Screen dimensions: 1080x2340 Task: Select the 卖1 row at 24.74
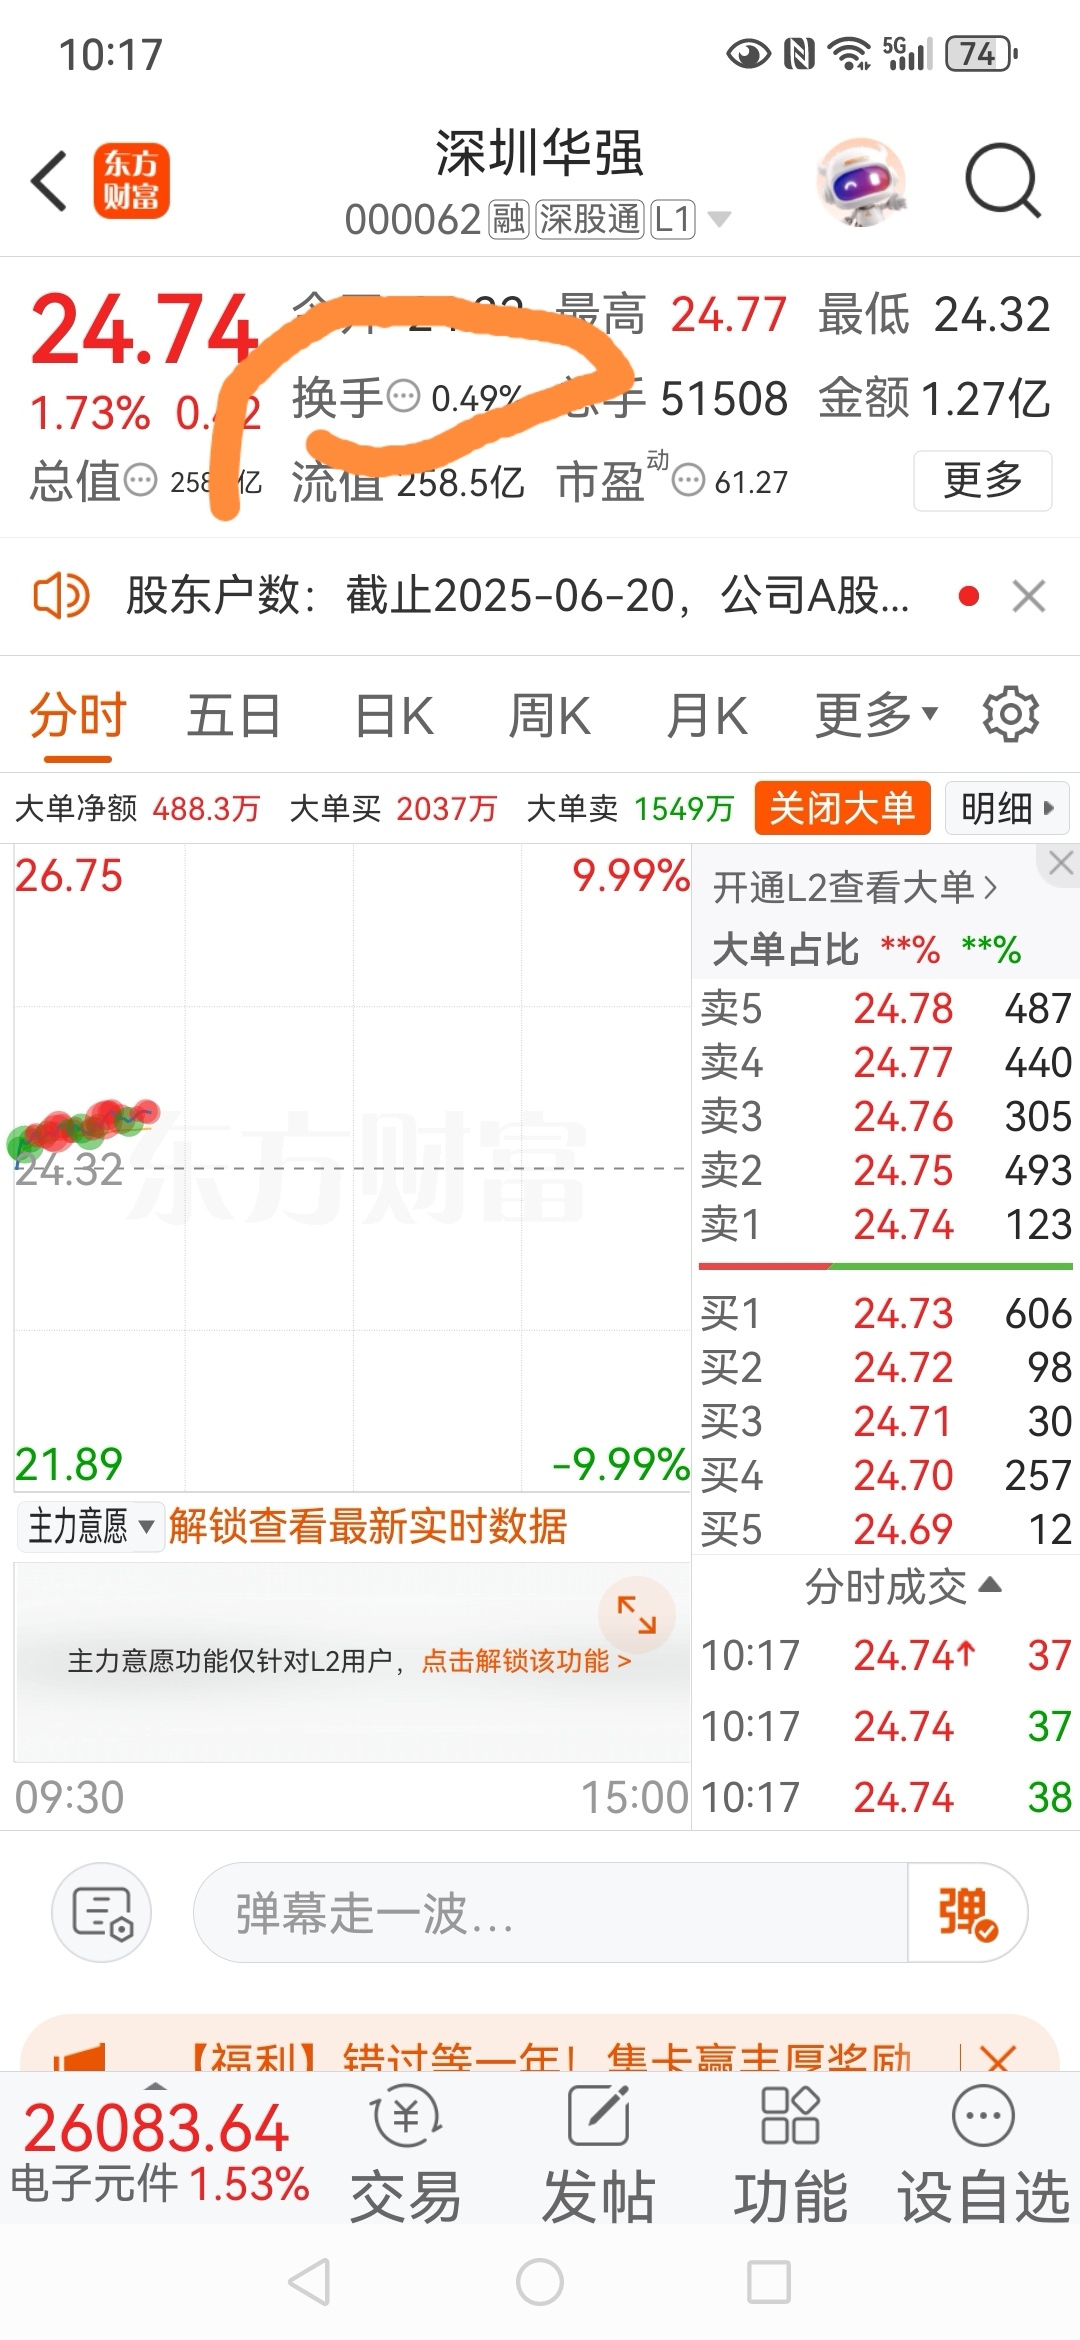pyautogui.click(x=886, y=1224)
